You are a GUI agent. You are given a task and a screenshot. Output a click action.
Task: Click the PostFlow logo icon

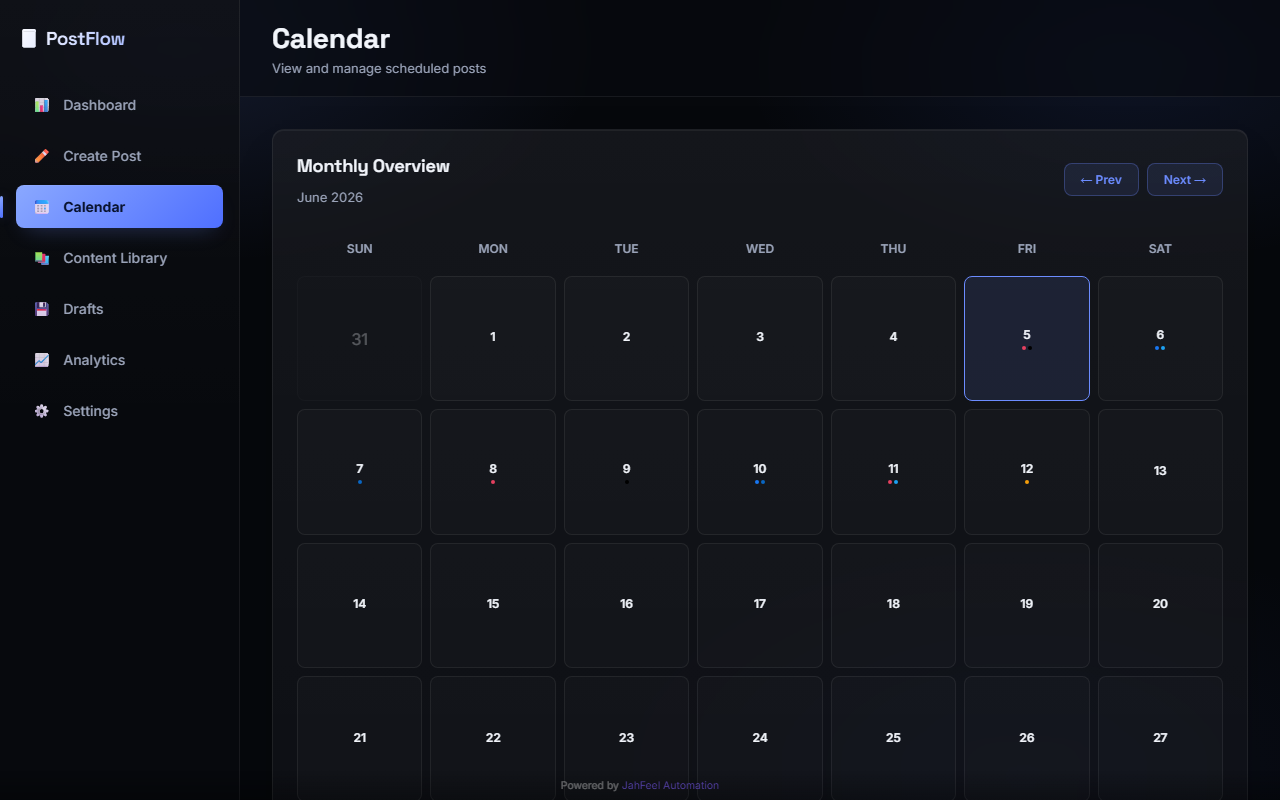(x=28, y=39)
